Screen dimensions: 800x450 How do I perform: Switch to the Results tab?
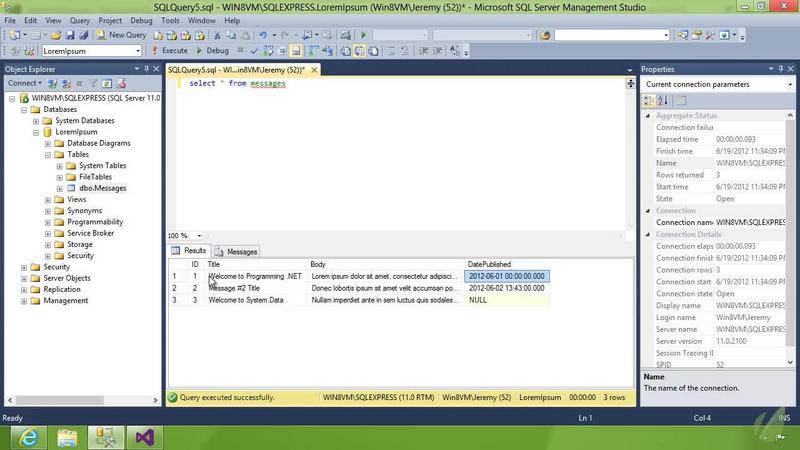click(189, 251)
